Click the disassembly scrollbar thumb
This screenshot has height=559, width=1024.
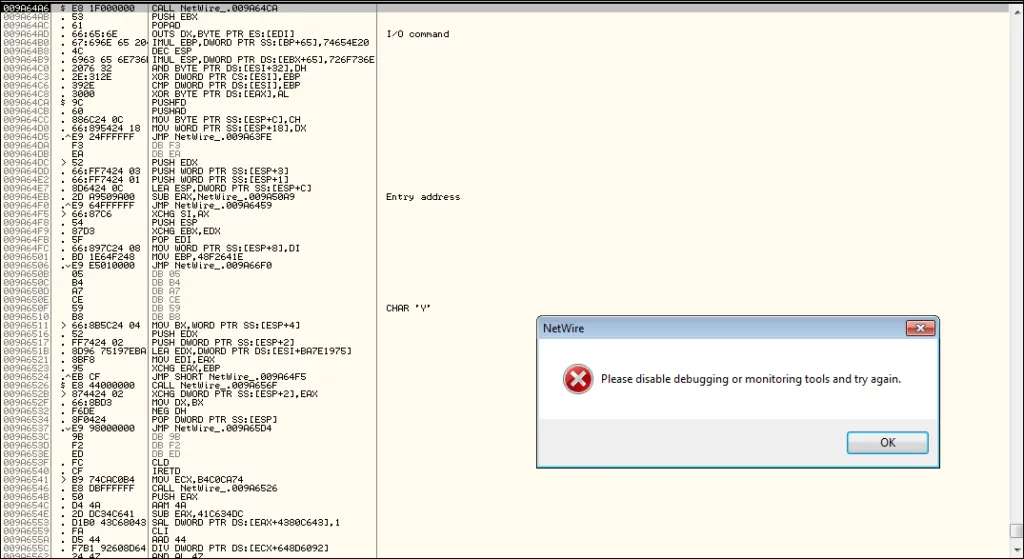(x=1015, y=530)
